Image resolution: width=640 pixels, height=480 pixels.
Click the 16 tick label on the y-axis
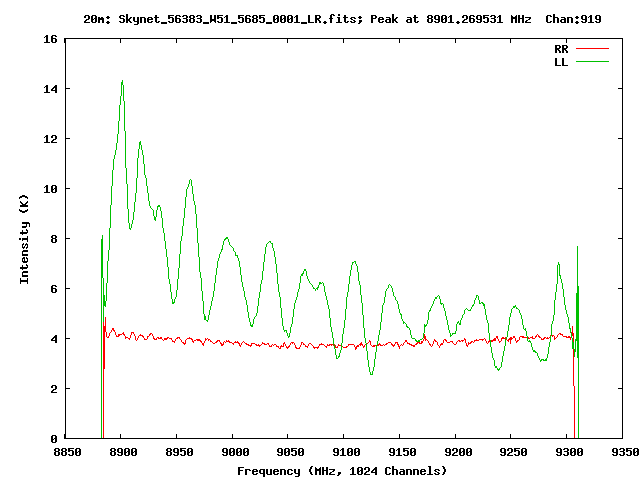coord(48,39)
